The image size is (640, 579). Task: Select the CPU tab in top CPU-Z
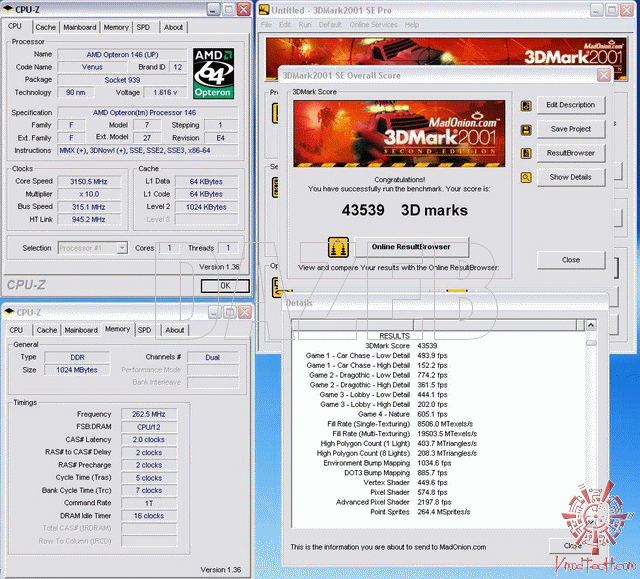[x=15, y=27]
